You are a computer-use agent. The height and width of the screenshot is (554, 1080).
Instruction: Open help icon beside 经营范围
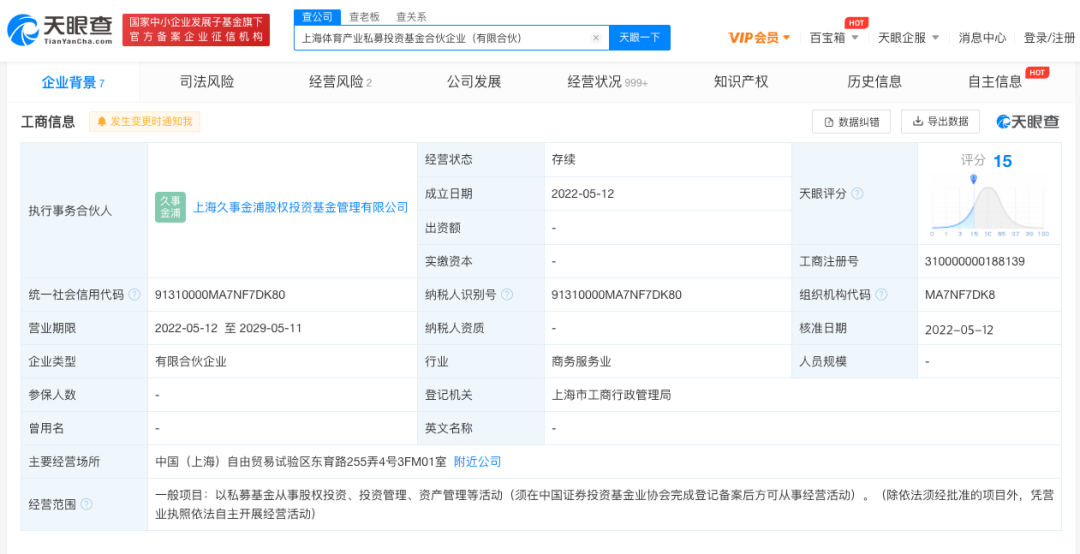86,504
